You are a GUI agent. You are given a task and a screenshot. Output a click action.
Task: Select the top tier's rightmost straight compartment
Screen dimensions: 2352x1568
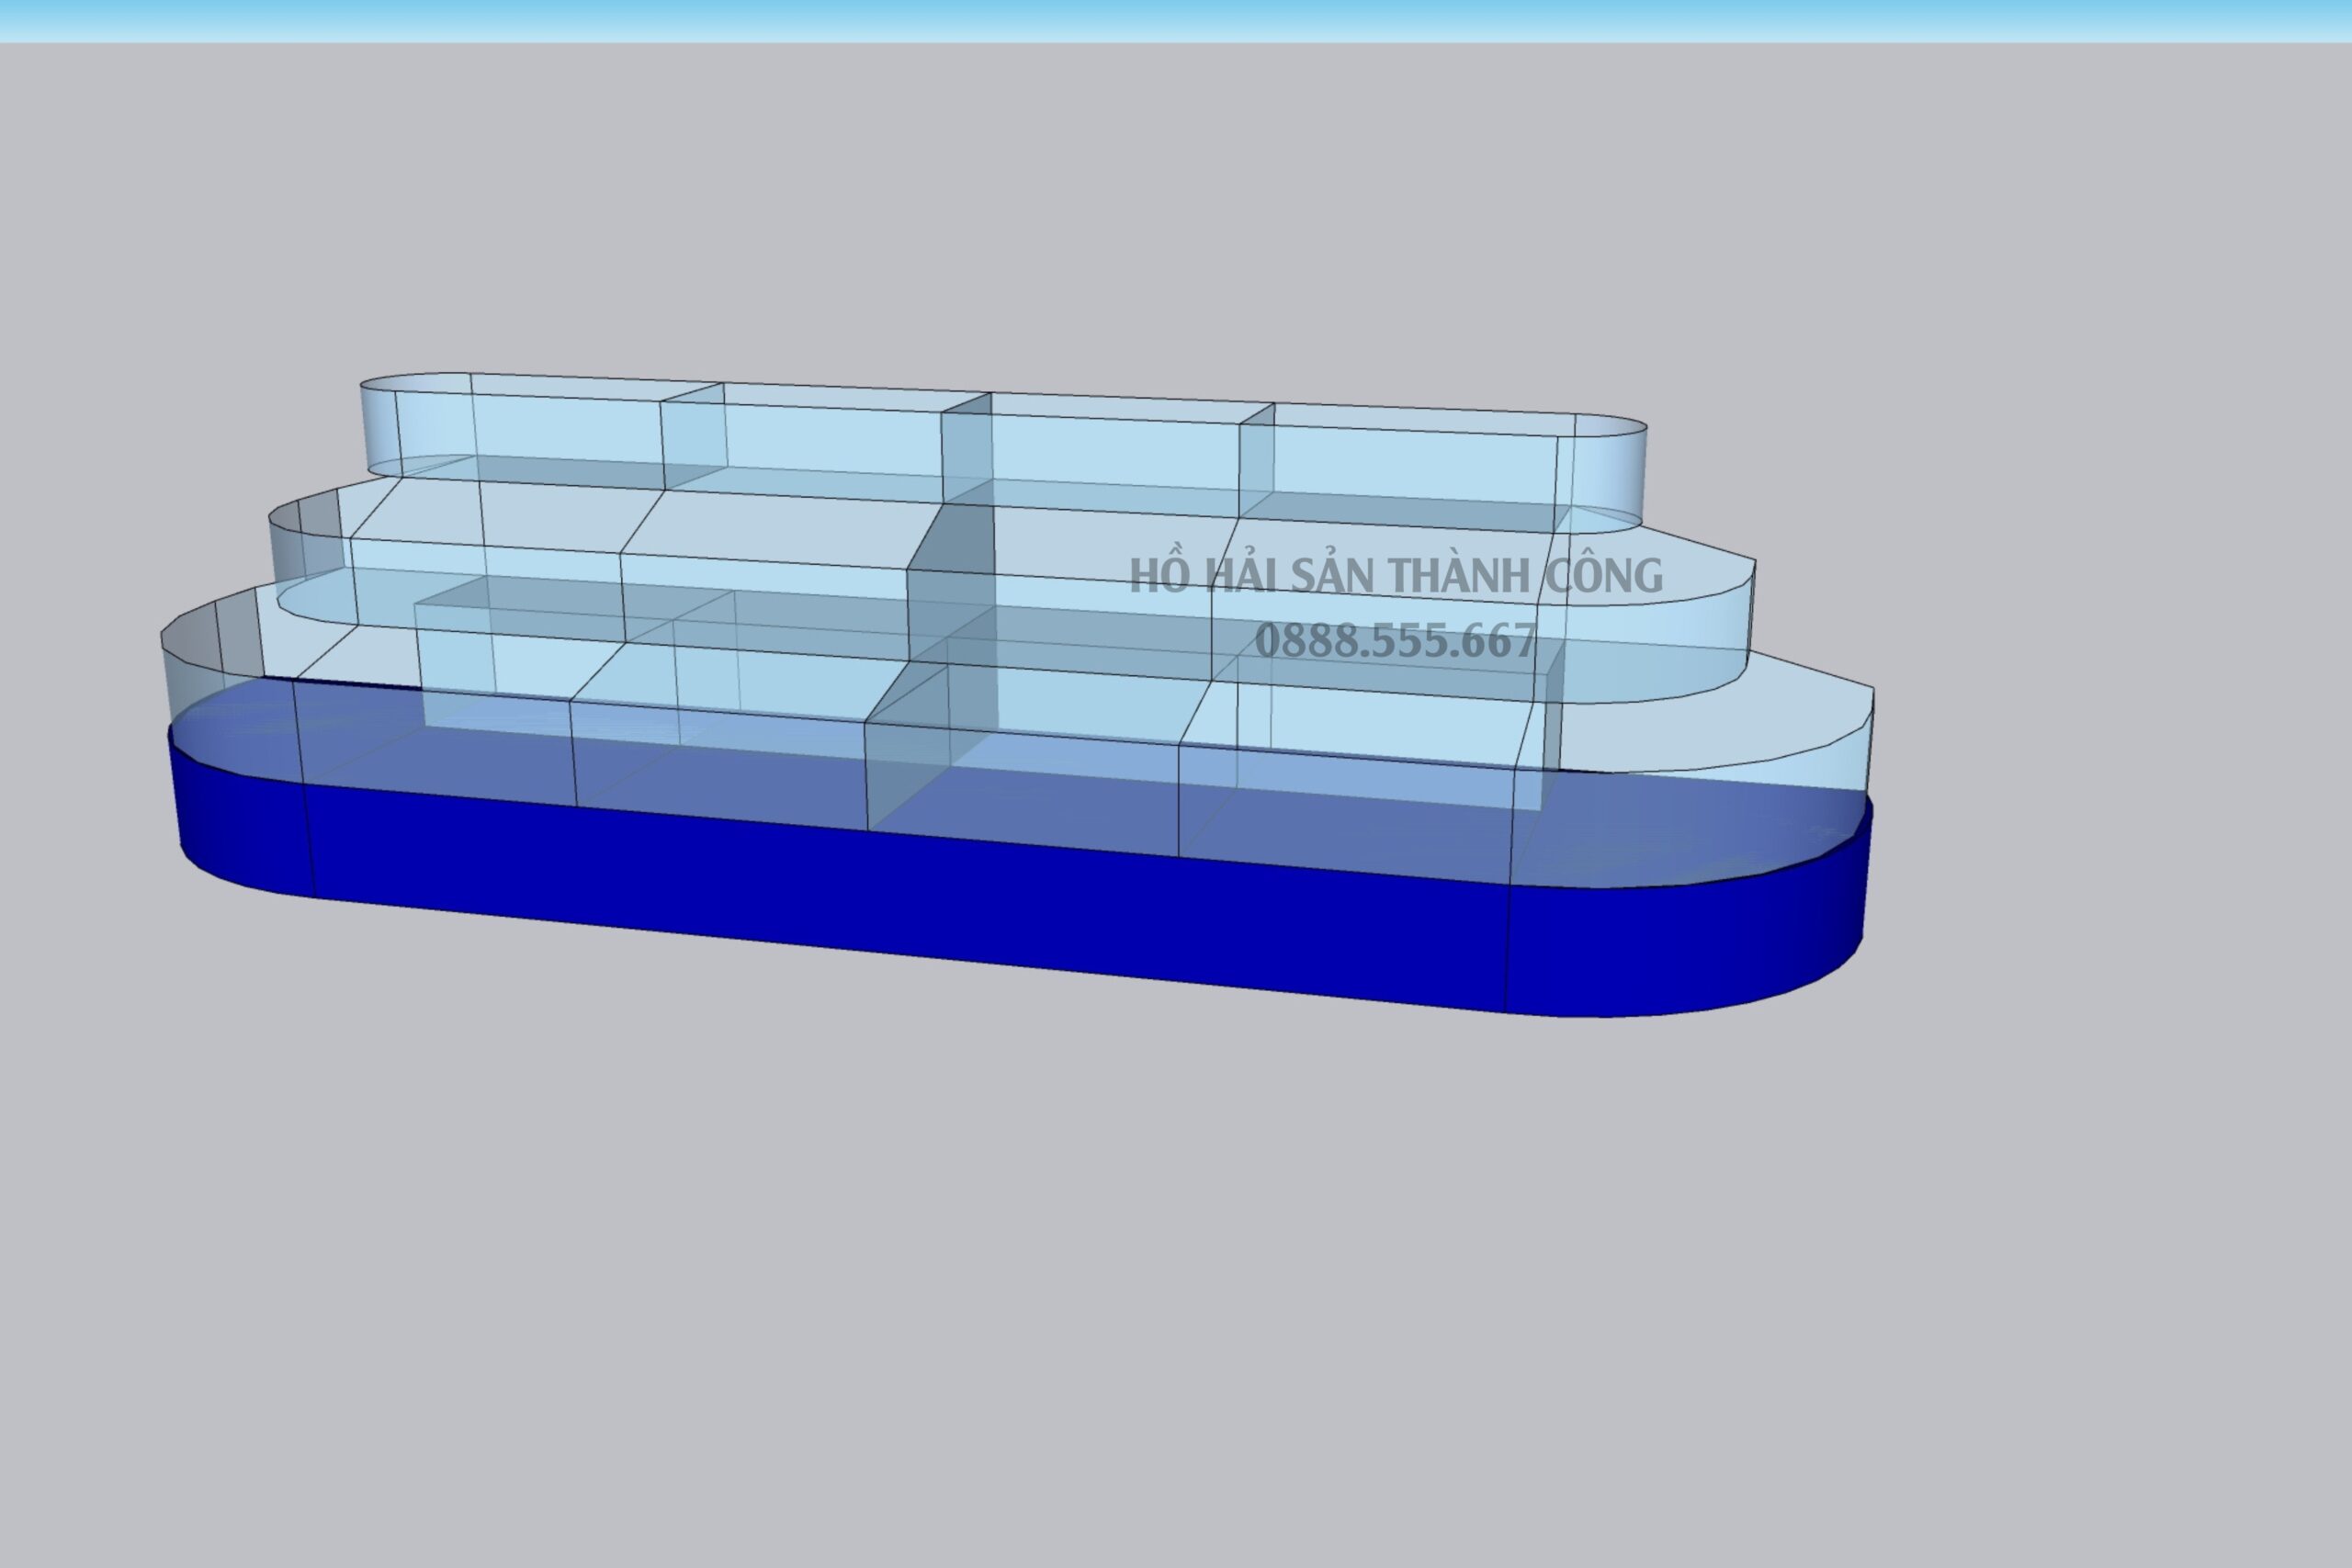coord(1400,478)
